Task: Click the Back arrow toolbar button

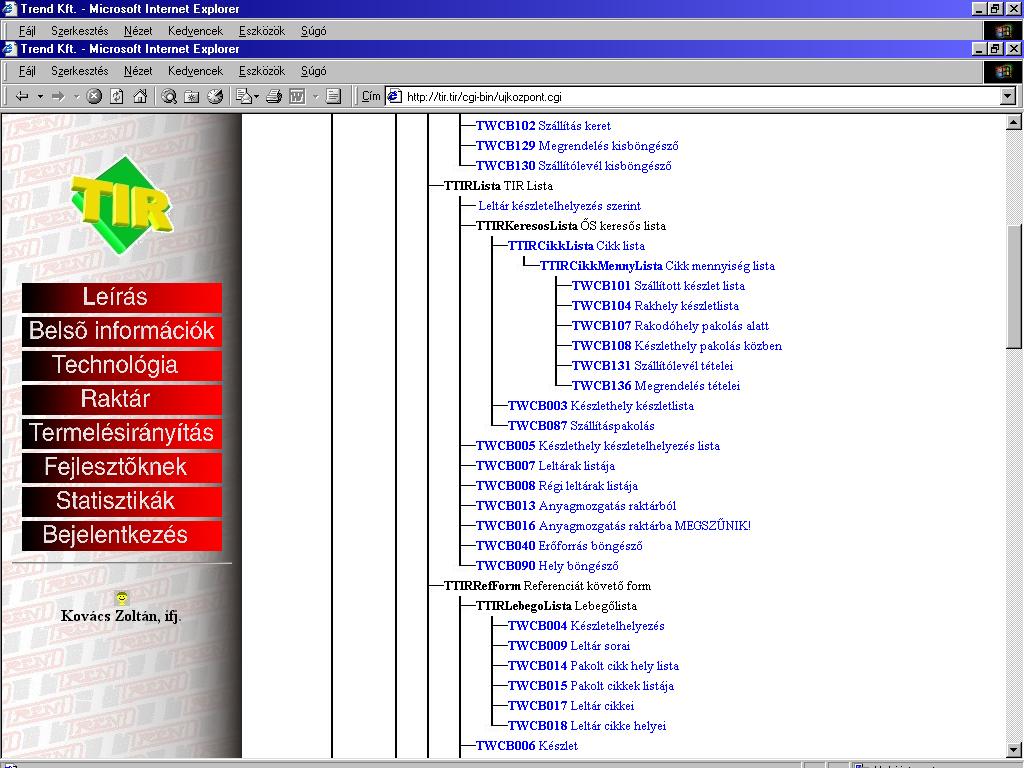Action: (x=22, y=97)
